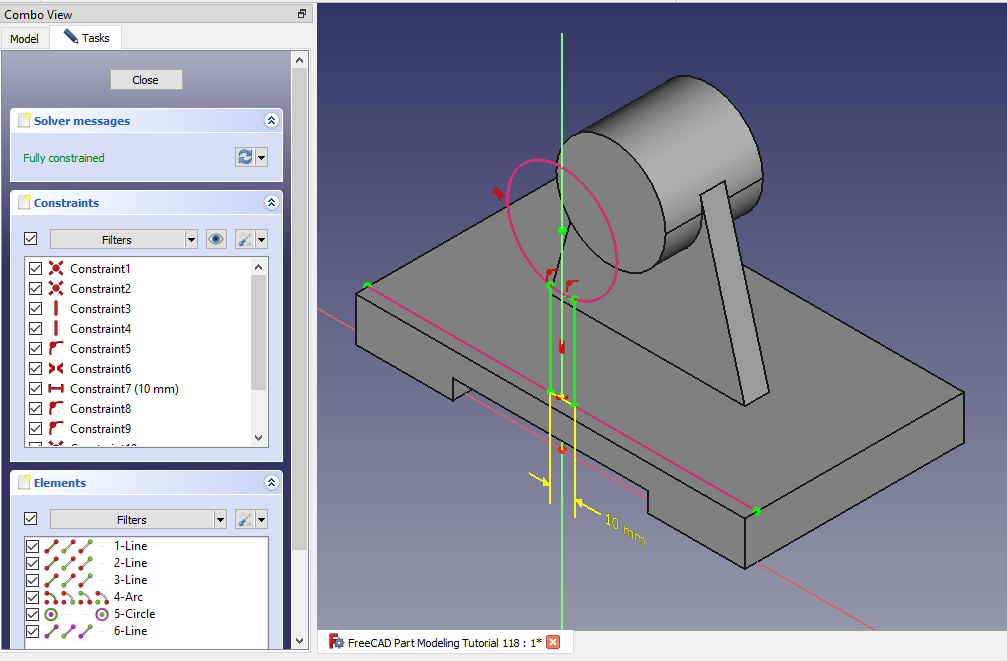Collapse the Solver messages section
Image resolution: width=1007 pixels, height=661 pixels.
(x=270, y=121)
